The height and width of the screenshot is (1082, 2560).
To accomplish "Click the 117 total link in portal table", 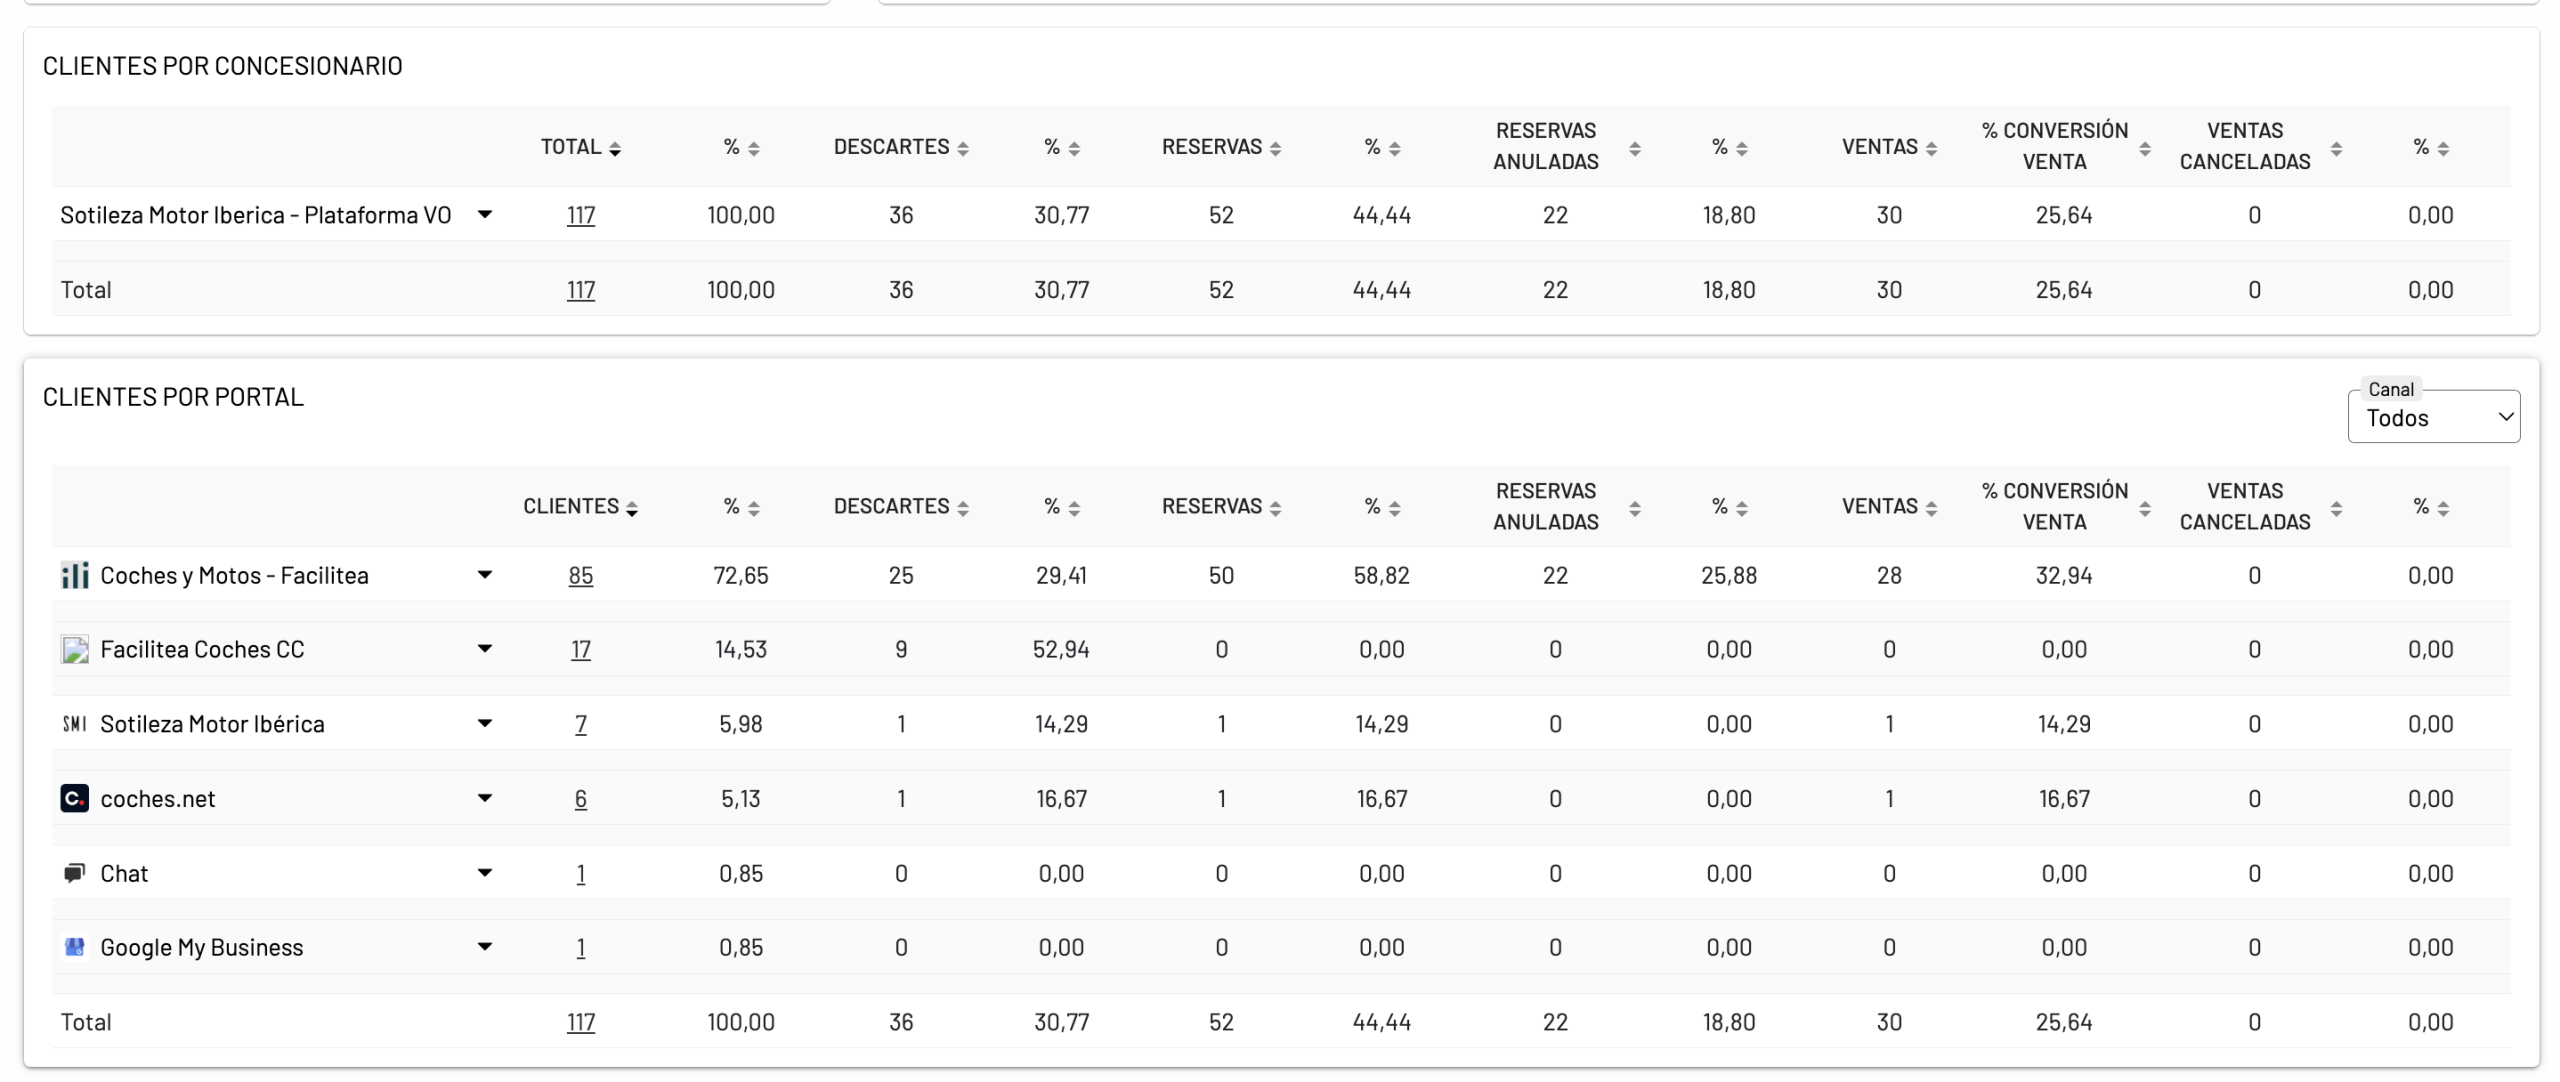I will point(581,1022).
